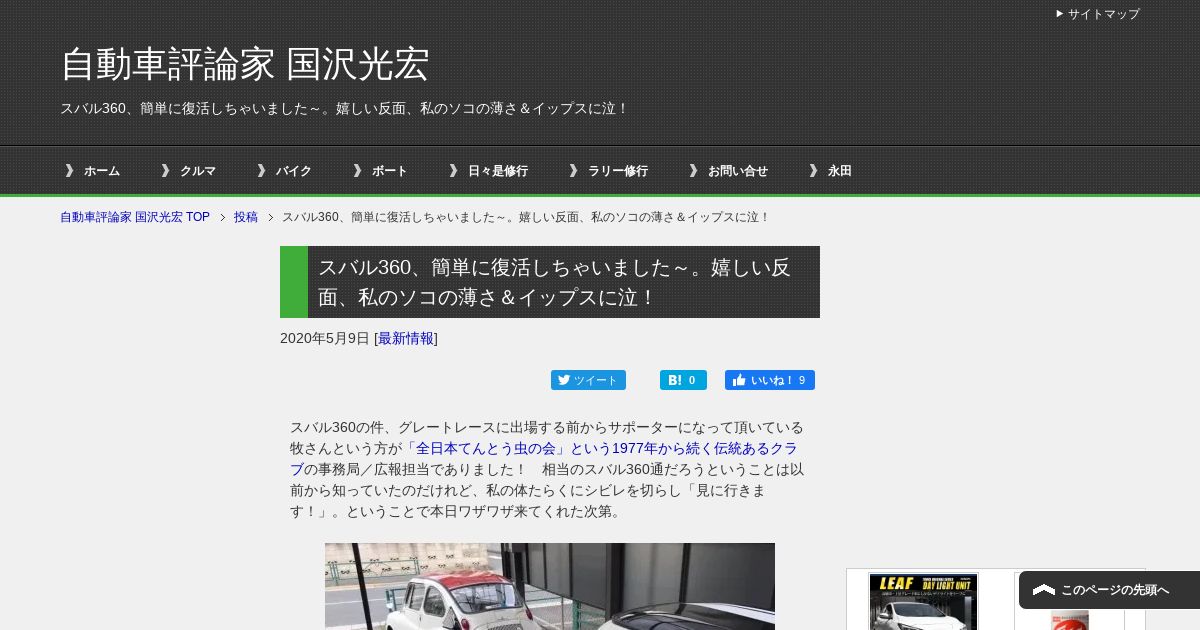Click the thumbs-up icon on いいね！
This screenshot has height=630, width=1200.
point(739,380)
